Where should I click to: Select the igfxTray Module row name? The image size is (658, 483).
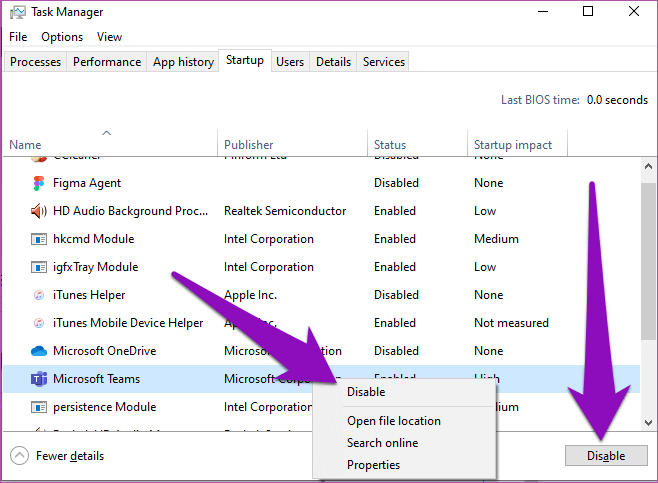coord(95,267)
